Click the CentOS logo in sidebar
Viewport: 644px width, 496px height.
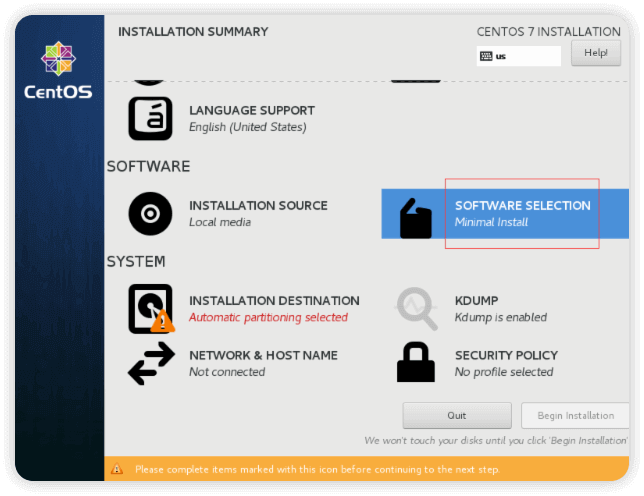click(x=58, y=70)
